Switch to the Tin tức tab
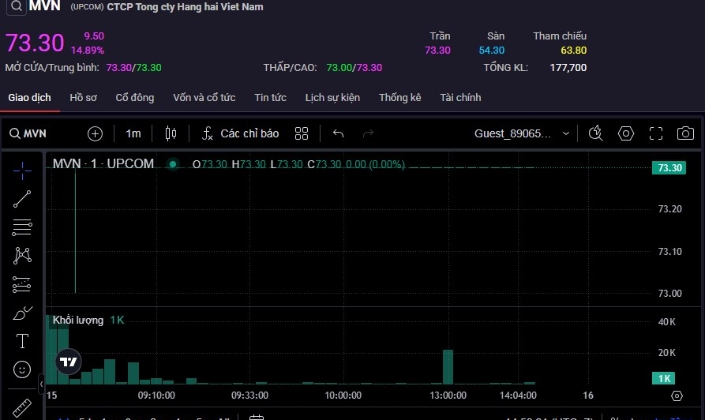The height and width of the screenshot is (420, 705). coord(270,98)
